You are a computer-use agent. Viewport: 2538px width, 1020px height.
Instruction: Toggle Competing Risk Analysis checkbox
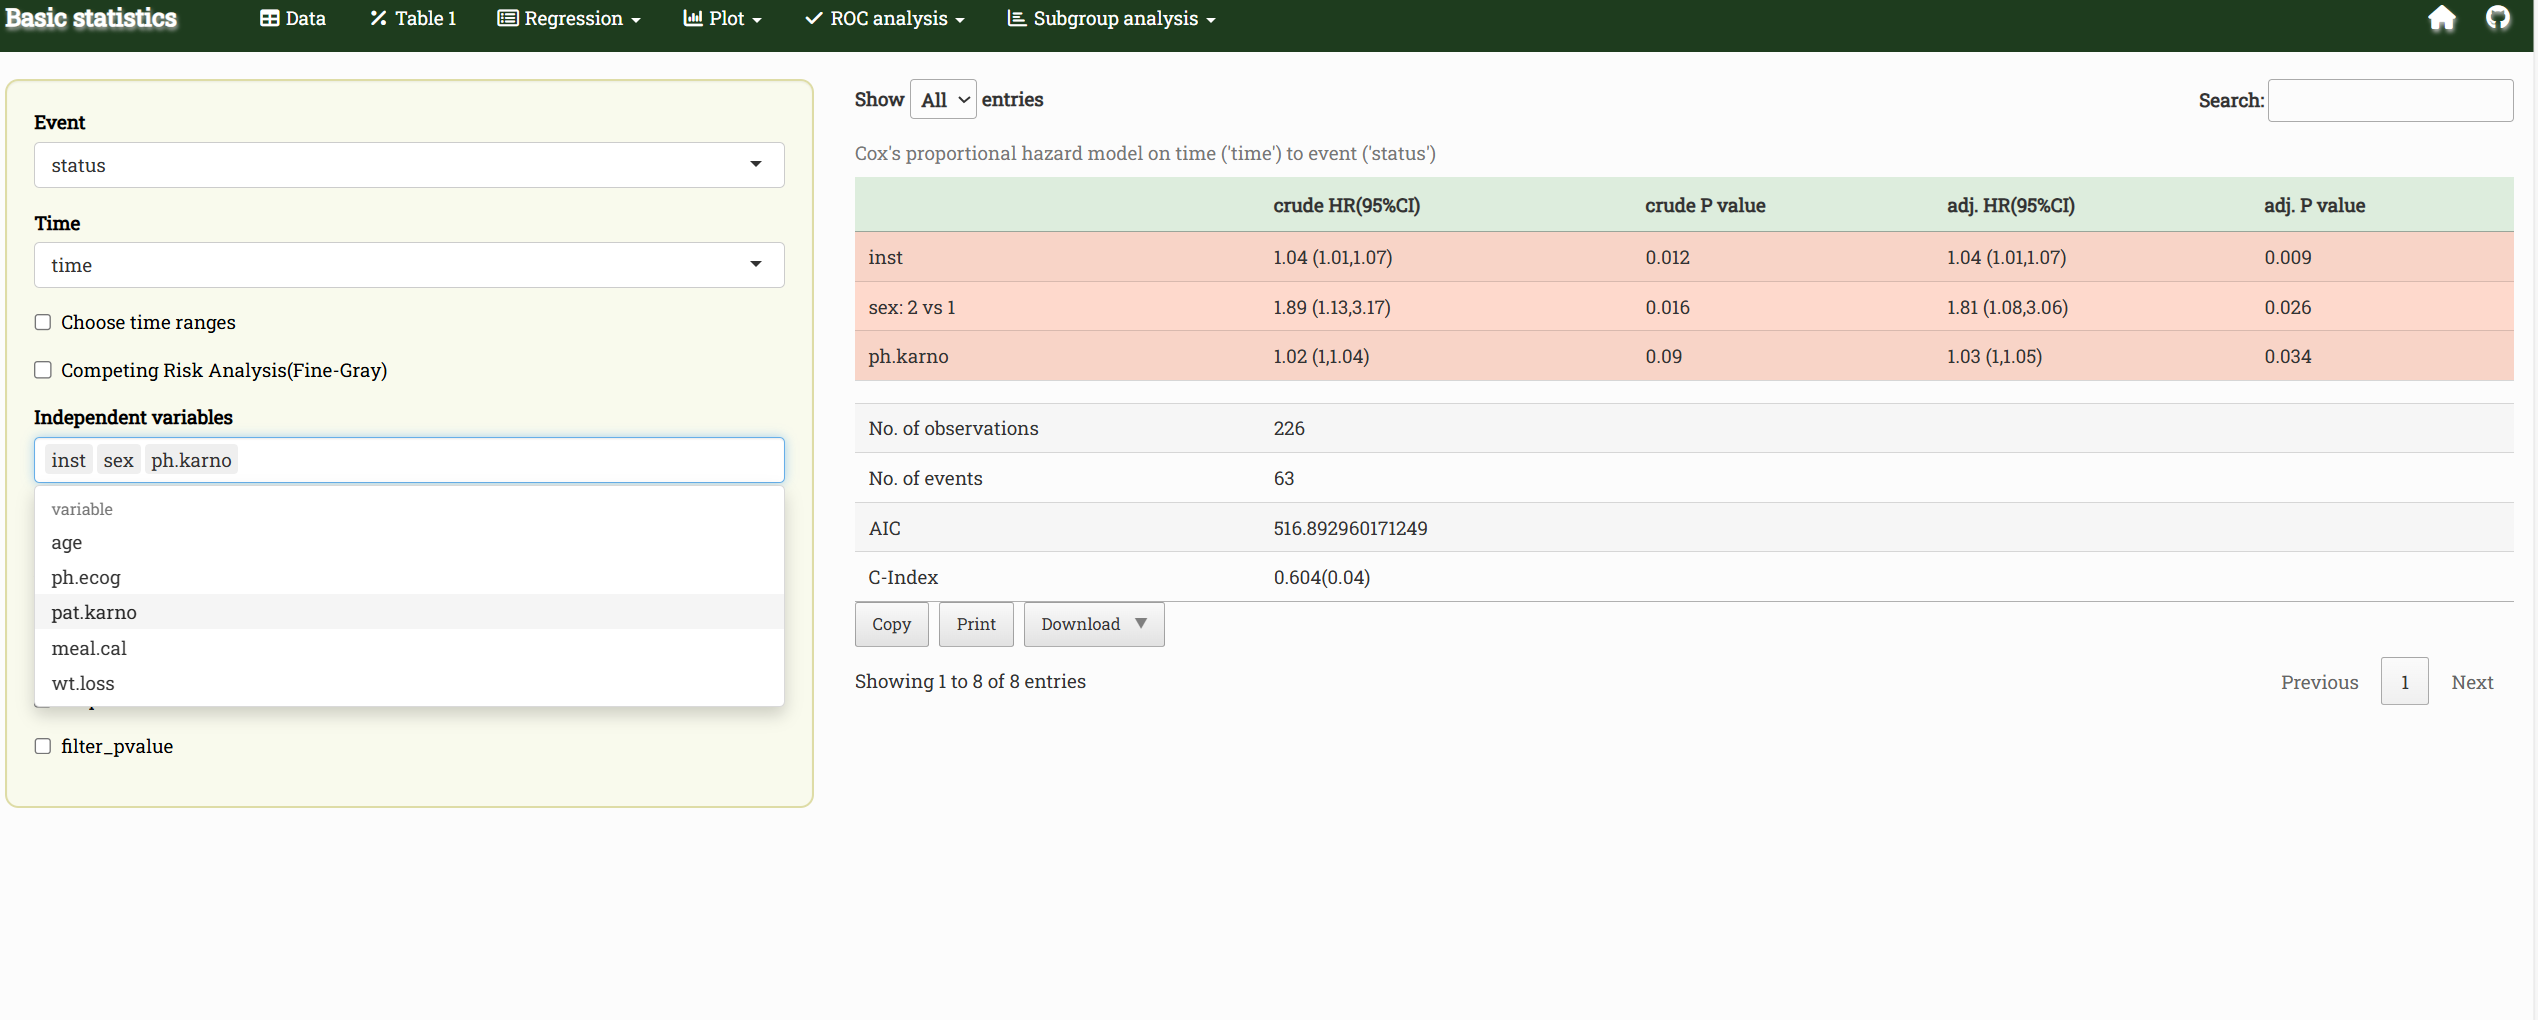[43, 370]
